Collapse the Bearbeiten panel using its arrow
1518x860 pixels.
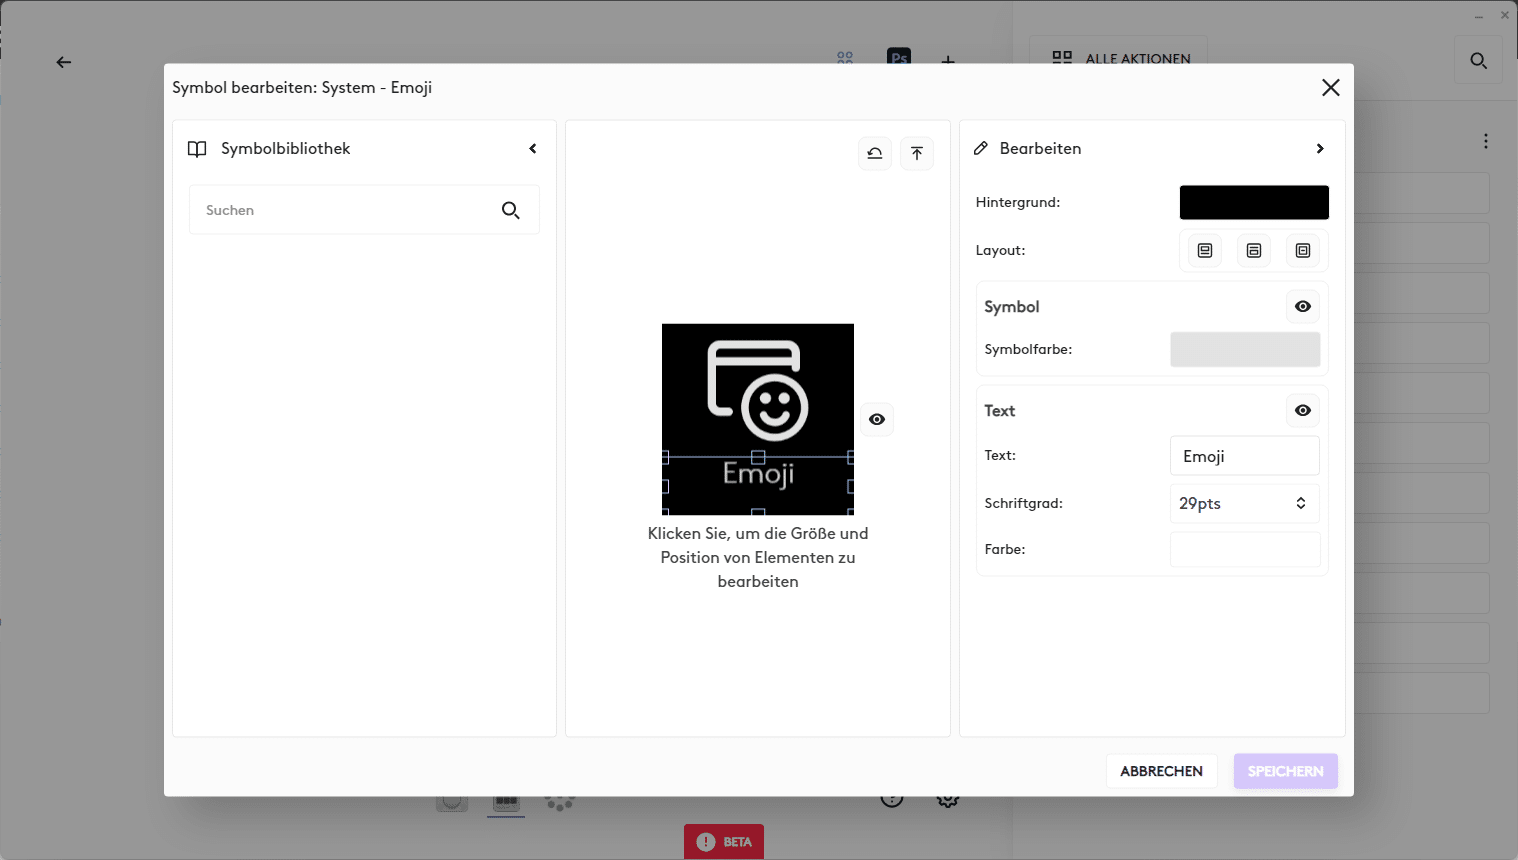pos(1320,149)
